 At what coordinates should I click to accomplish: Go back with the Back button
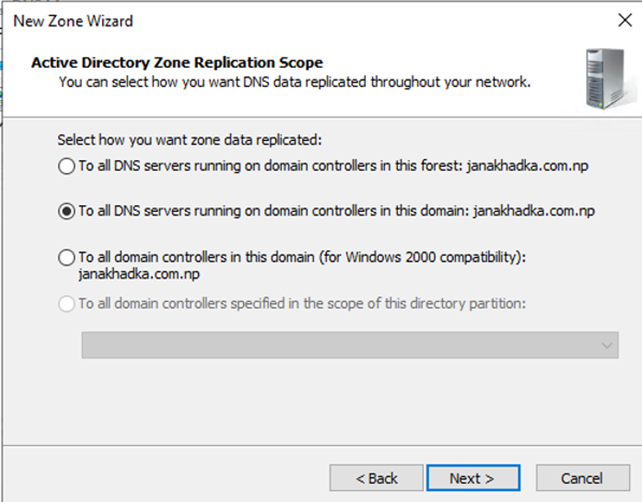376,478
